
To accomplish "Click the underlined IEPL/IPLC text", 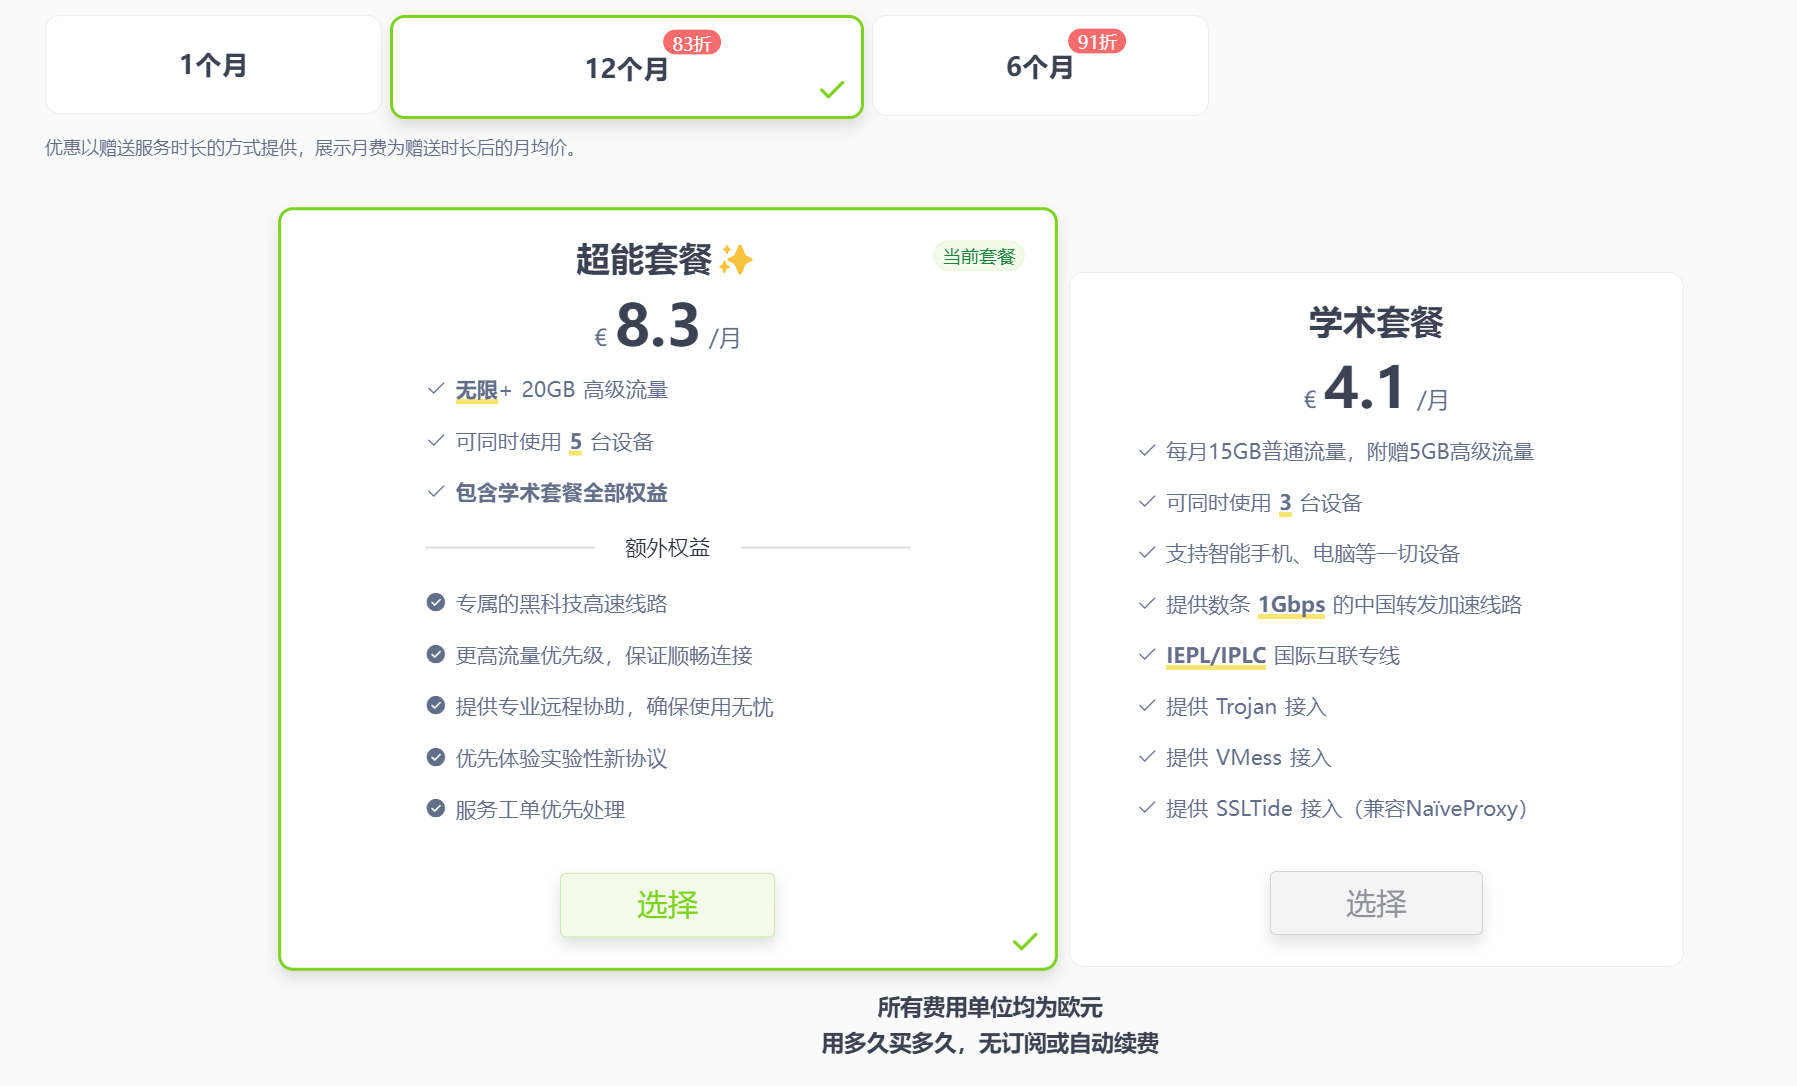I will click(x=1215, y=655).
